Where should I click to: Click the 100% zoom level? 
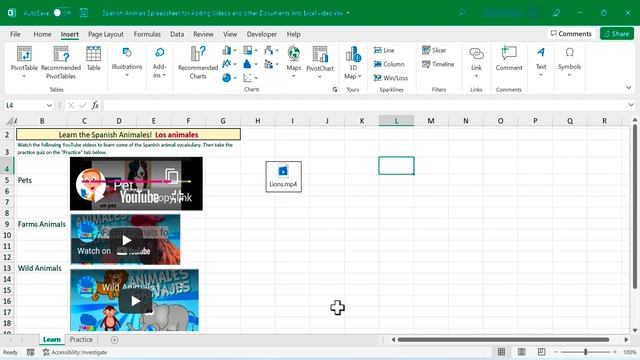(x=629, y=352)
